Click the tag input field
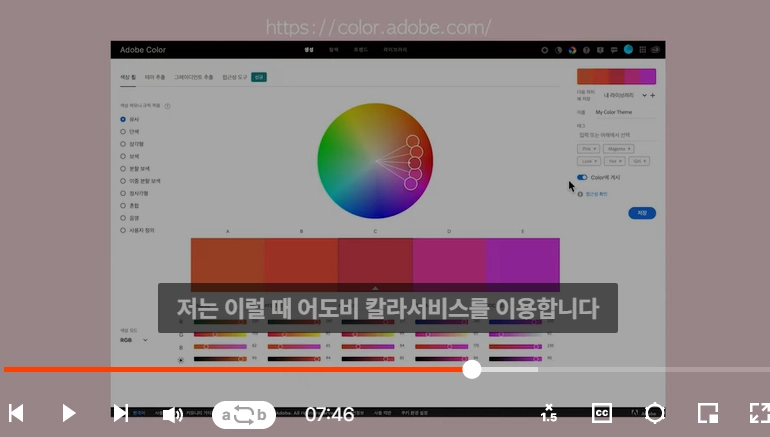This screenshot has height=437, width=770. (x=616, y=135)
